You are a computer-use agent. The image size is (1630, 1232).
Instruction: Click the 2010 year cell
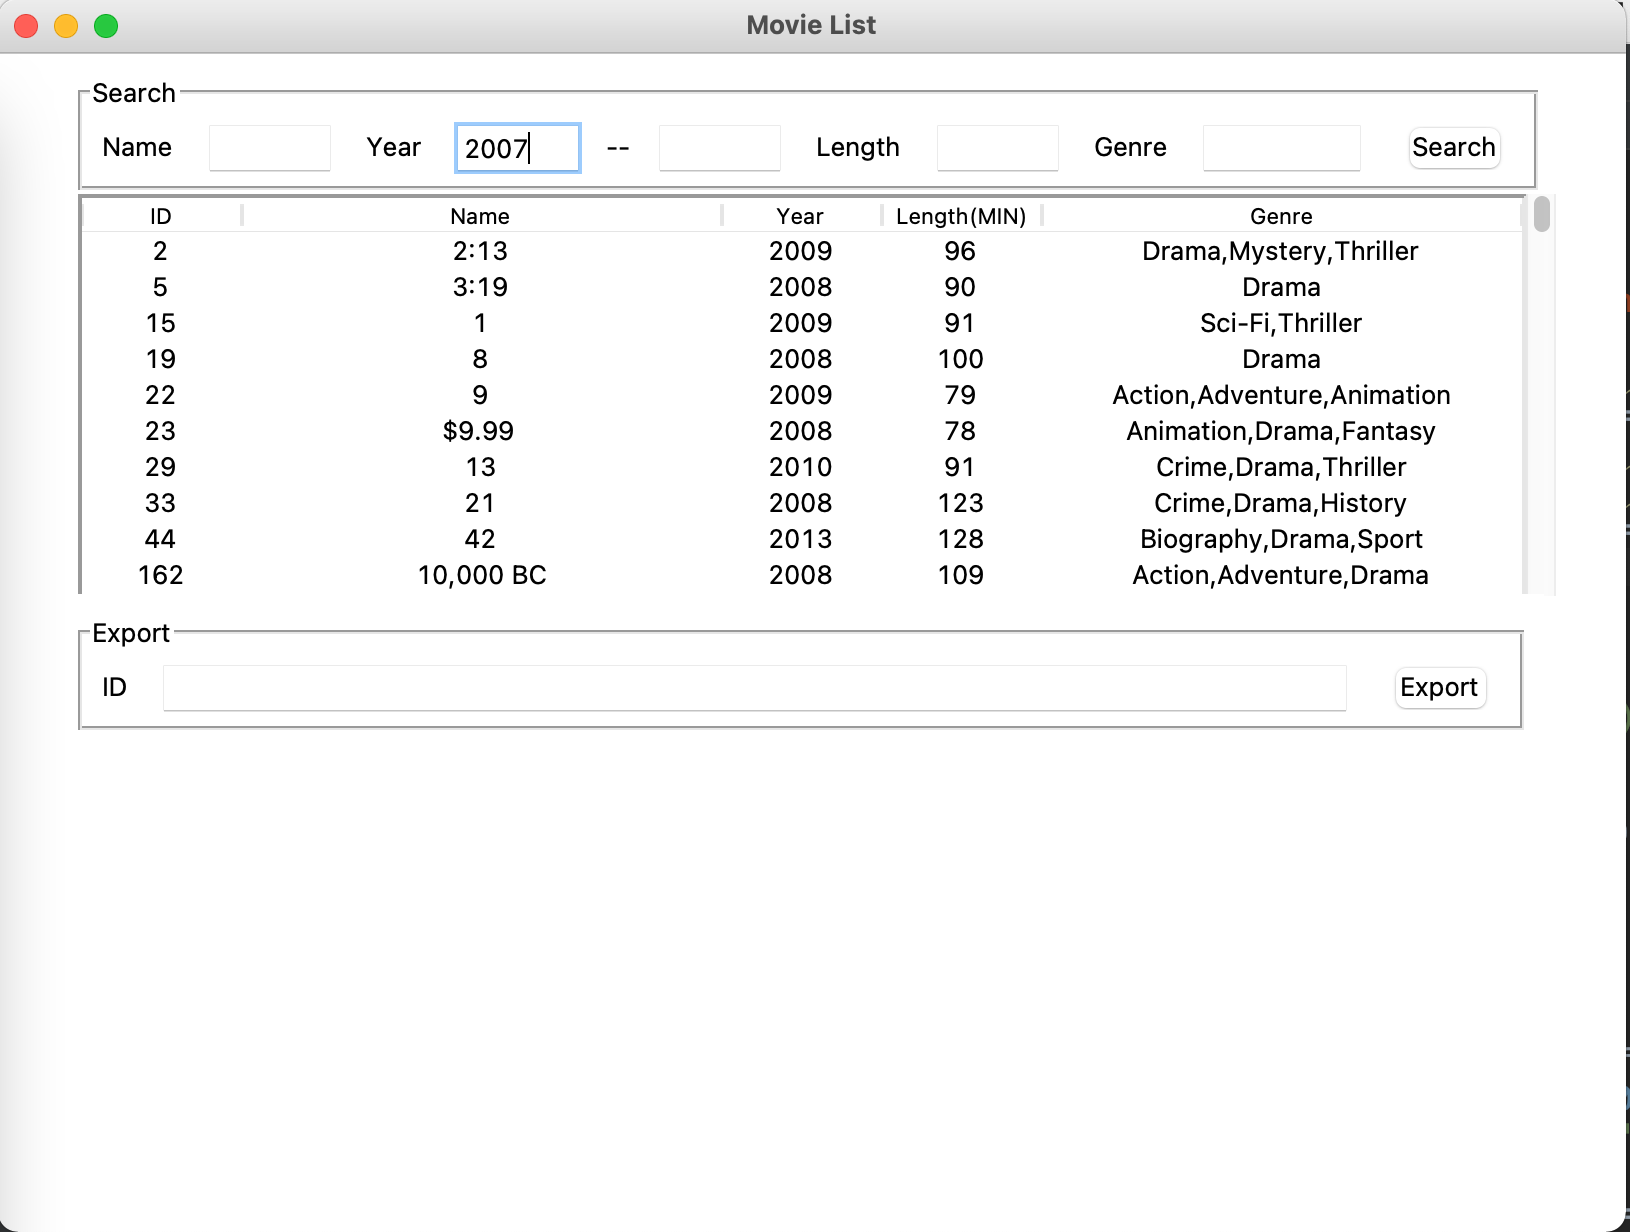click(801, 467)
